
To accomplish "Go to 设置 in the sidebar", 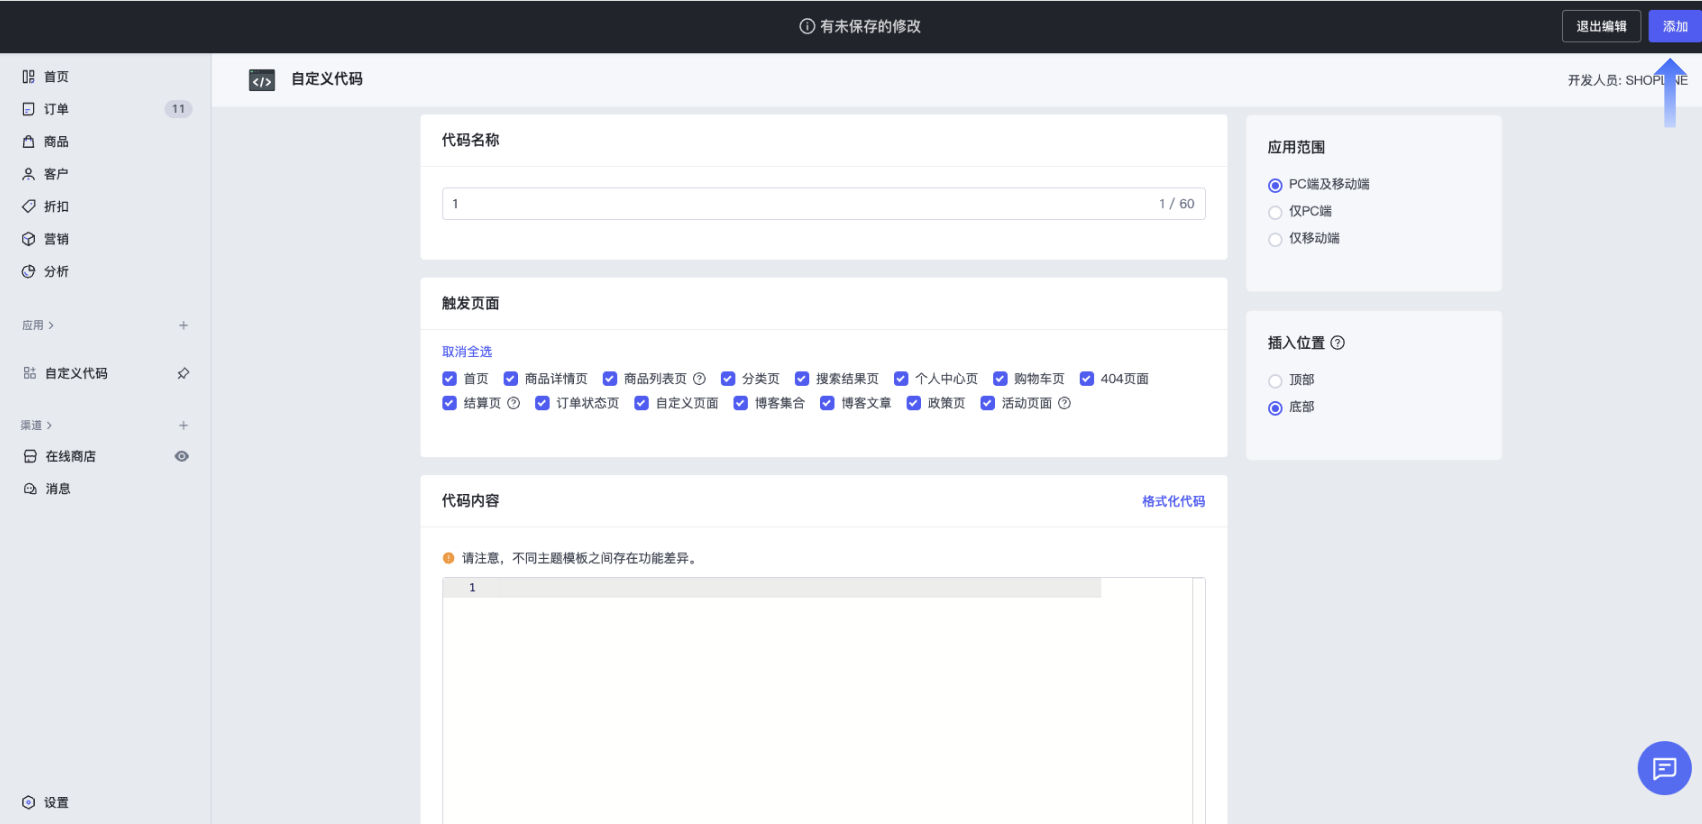I will pos(56,802).
